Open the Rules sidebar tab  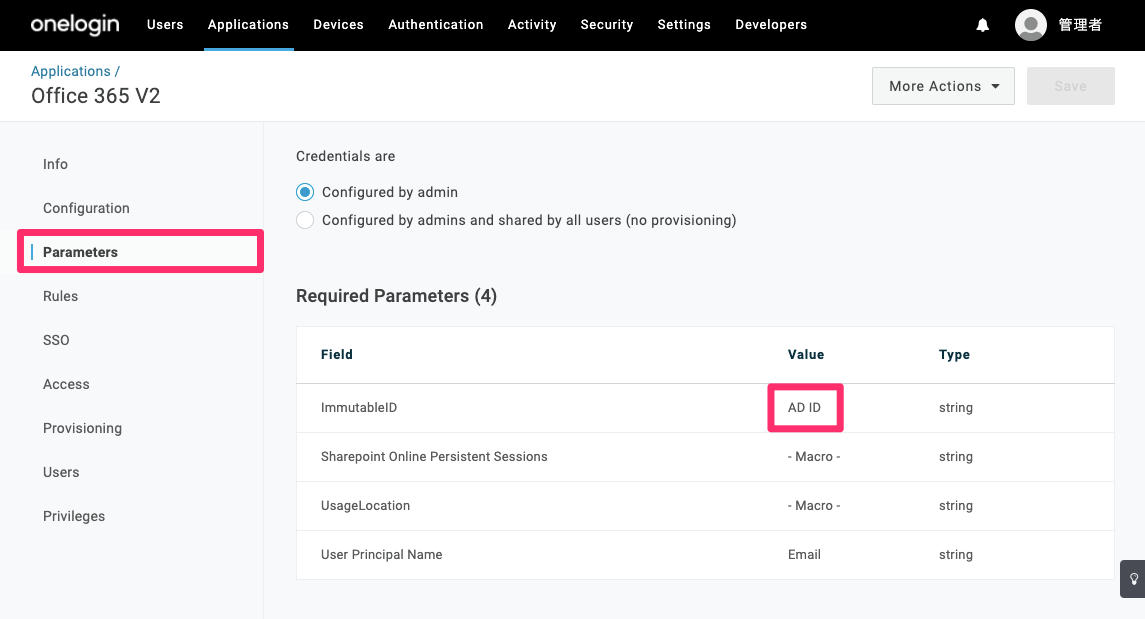point(61,296)
